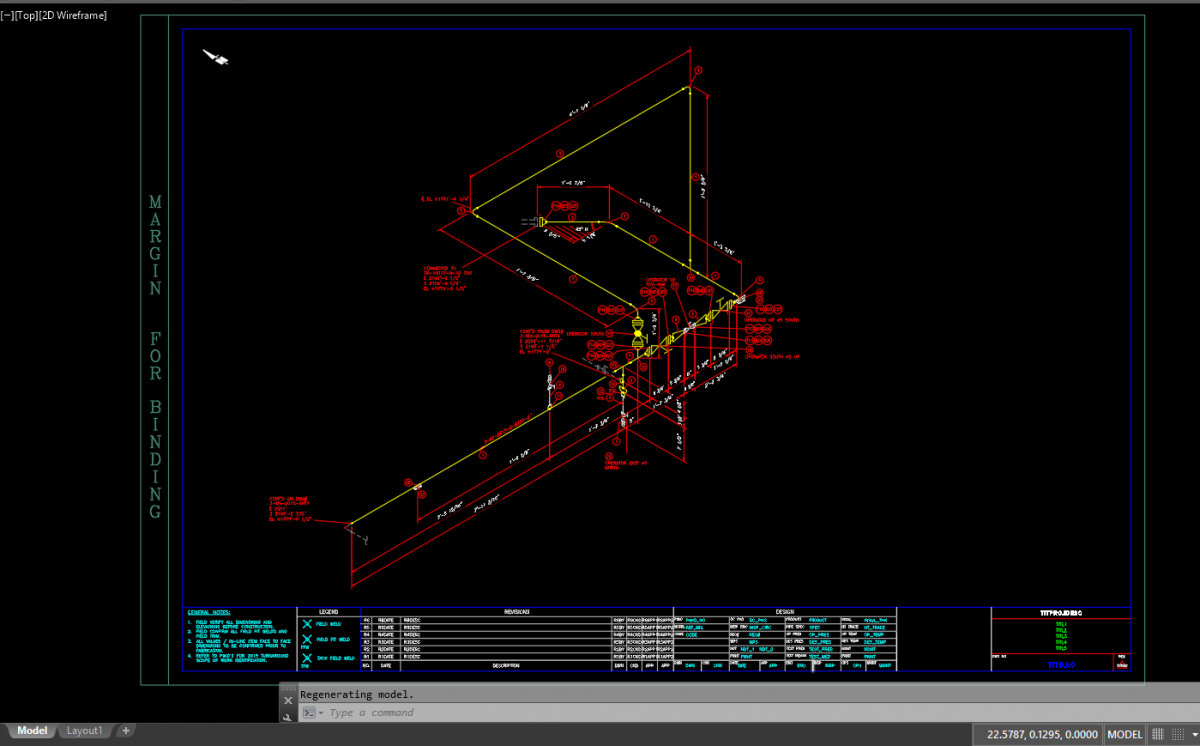Close the command line window
Image resolution: width=1200 pixels, height=746 pixels.
pos(288,701)
